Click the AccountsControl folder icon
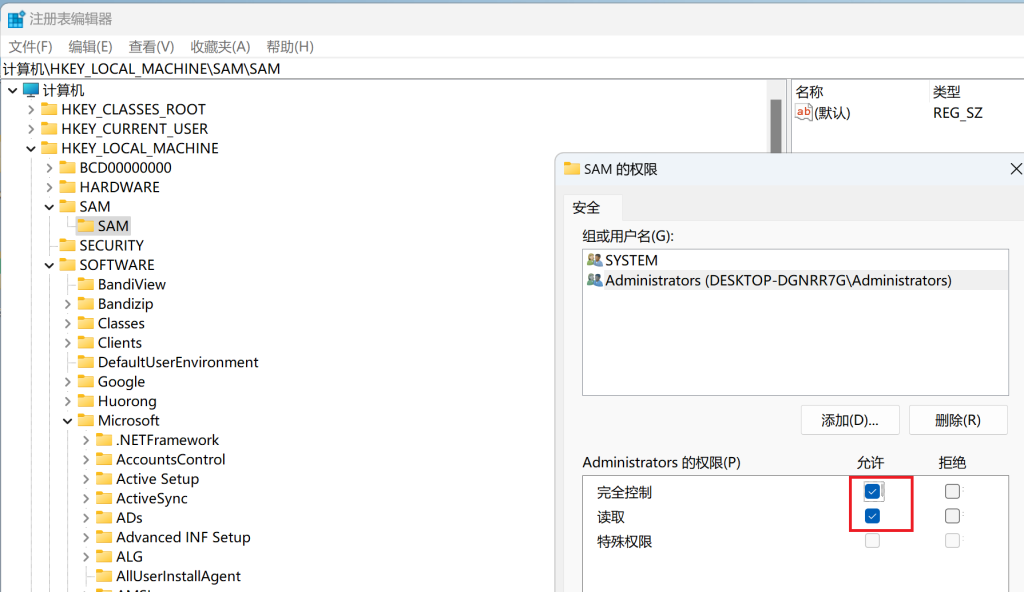This screenshot has height=592, width=1024. pyautogui.click(x=104, y=459)
